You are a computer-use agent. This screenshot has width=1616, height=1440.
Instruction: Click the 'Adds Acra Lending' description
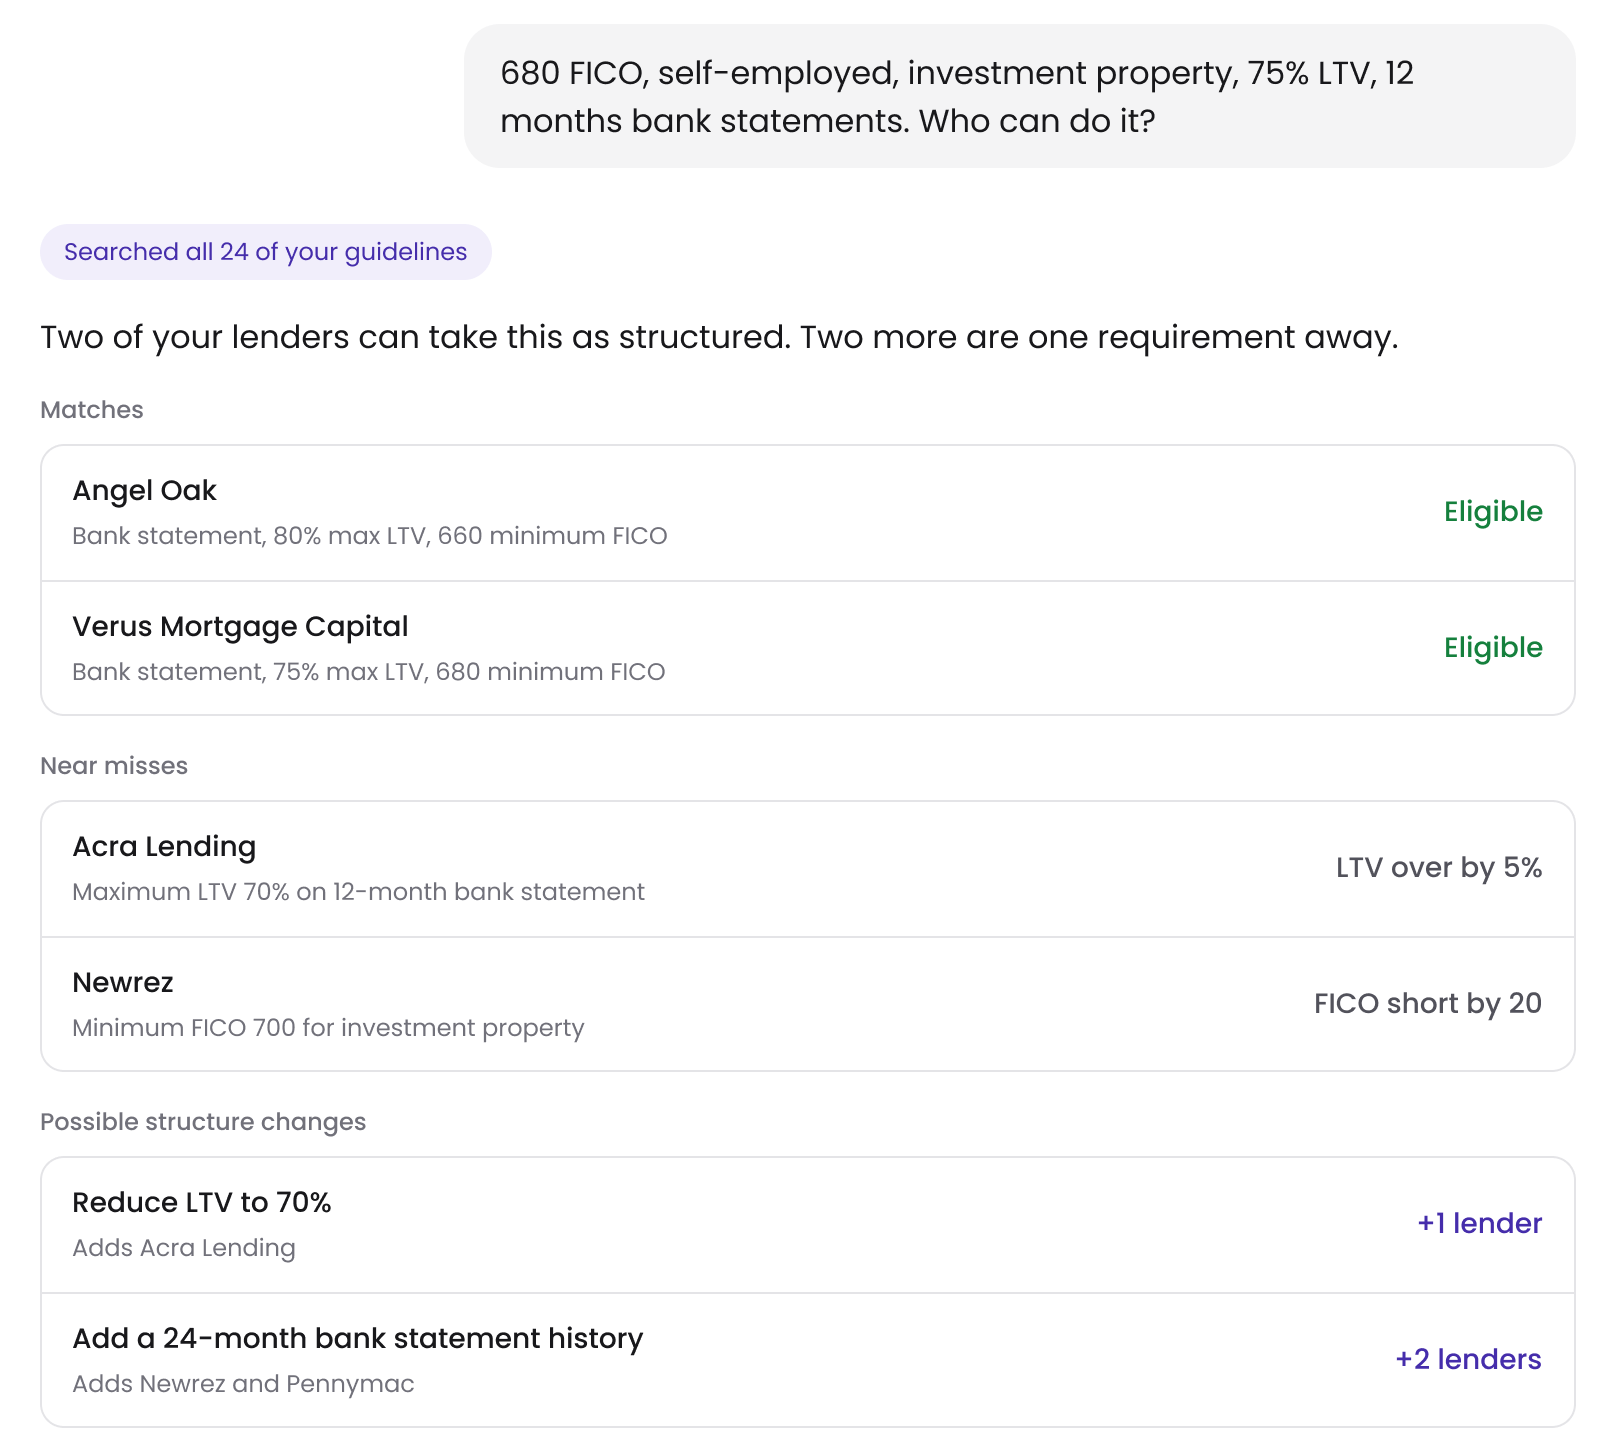[184, 1248]
